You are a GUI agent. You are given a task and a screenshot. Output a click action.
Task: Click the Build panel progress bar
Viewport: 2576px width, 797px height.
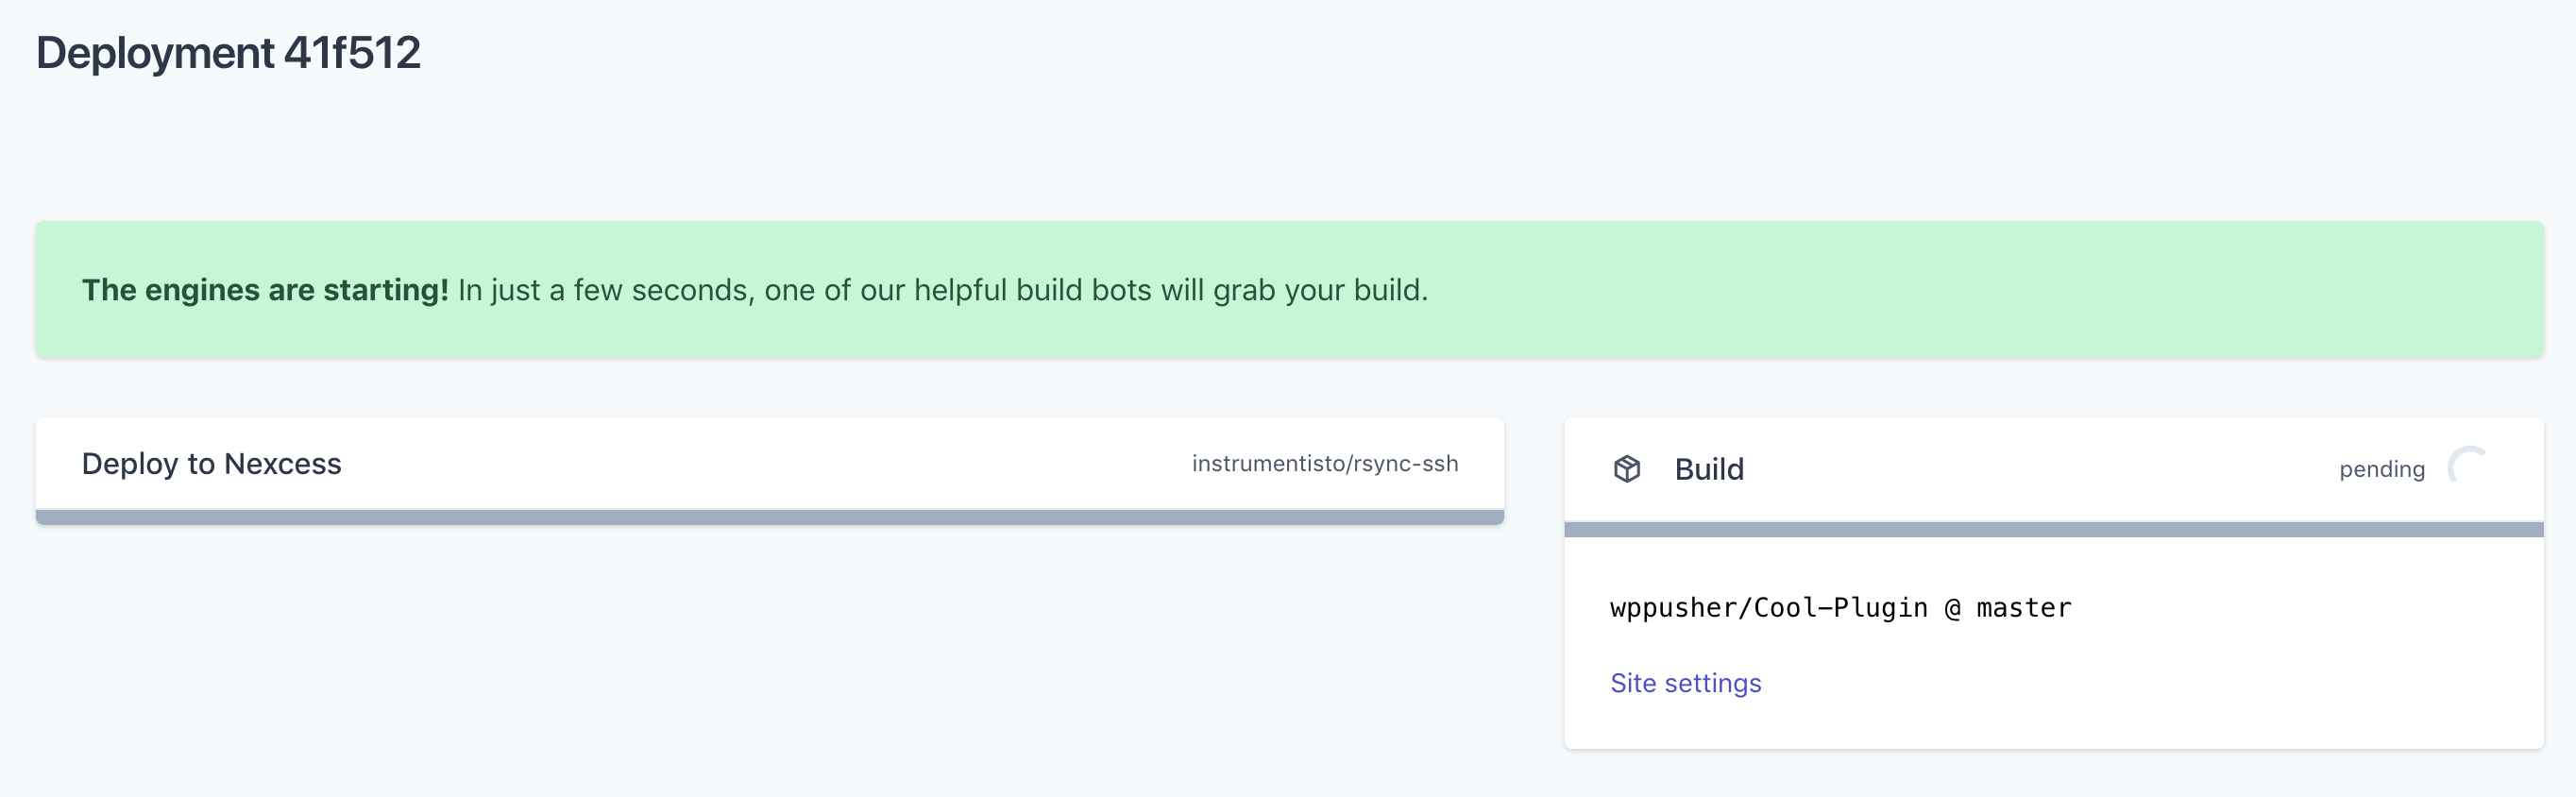coord(2053,530)
